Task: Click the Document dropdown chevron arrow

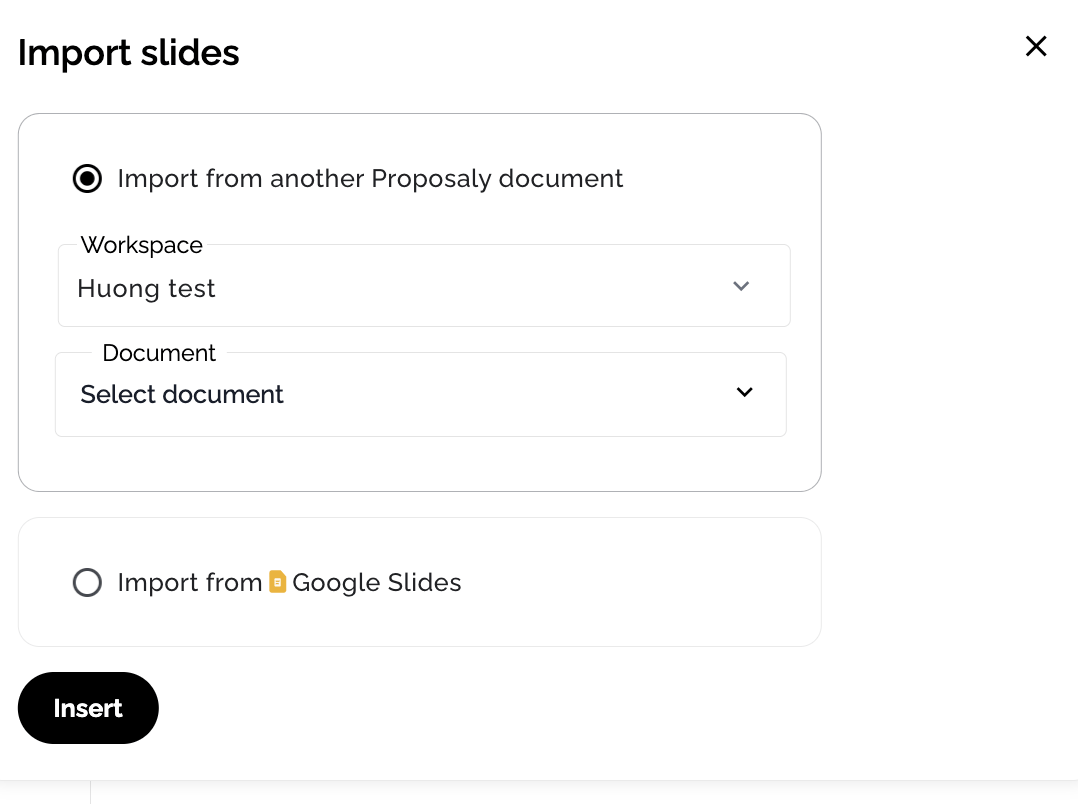Action: [x=745, y=392]
